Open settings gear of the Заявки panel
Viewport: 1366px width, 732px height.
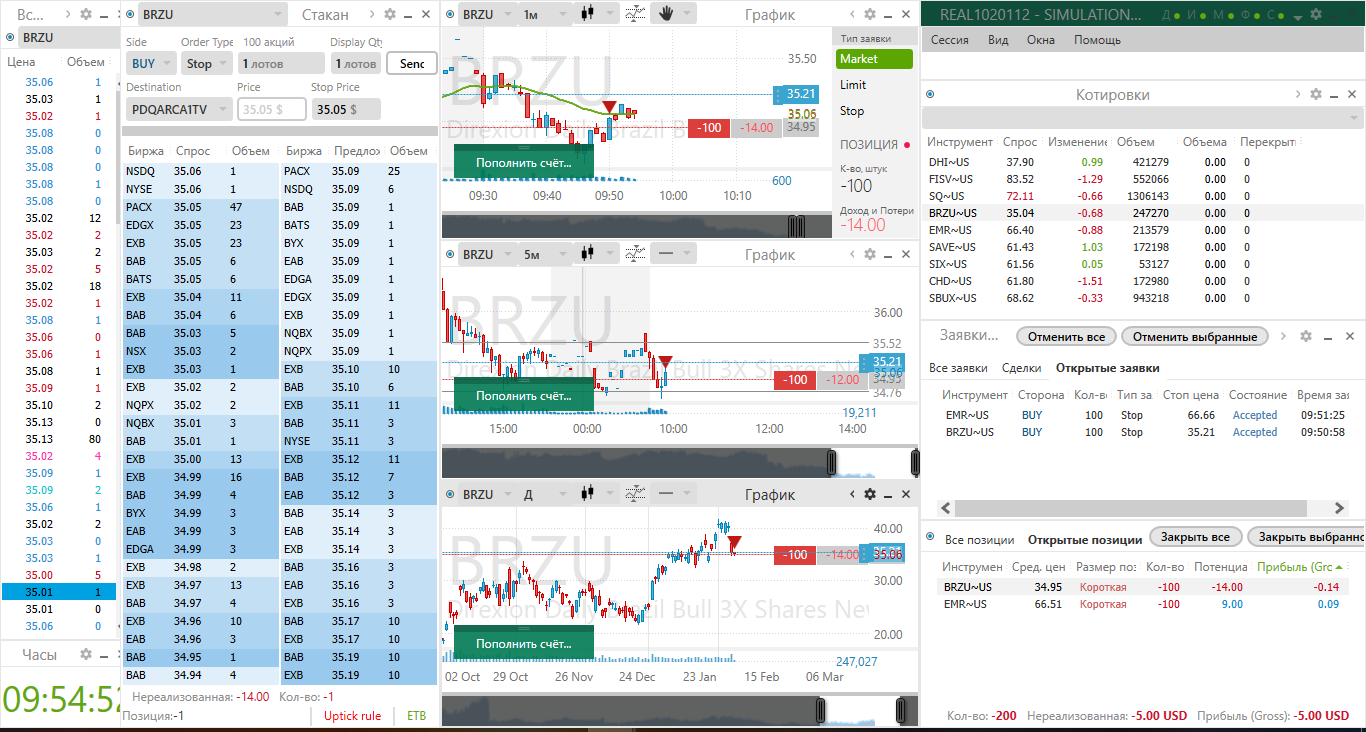pyautogui.click(x=1307, y=336)
